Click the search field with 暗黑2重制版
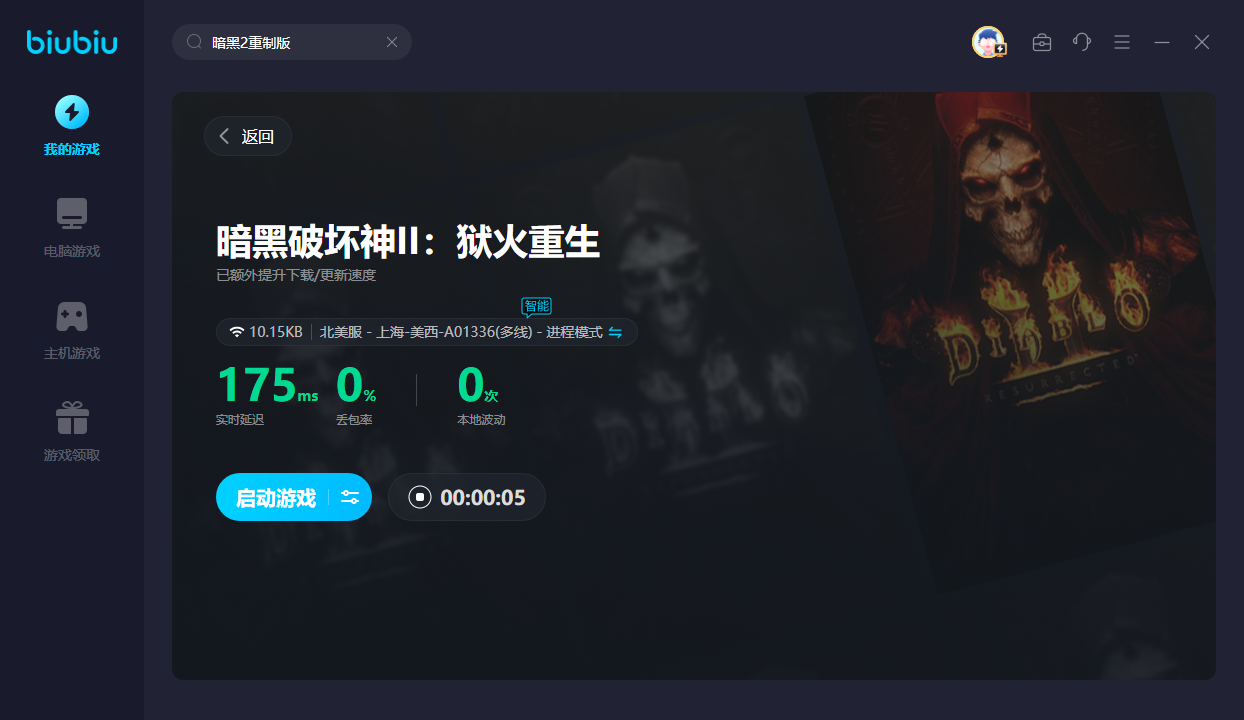The width and height of the screenshot is (1244, 720). [x=292, y=42]
